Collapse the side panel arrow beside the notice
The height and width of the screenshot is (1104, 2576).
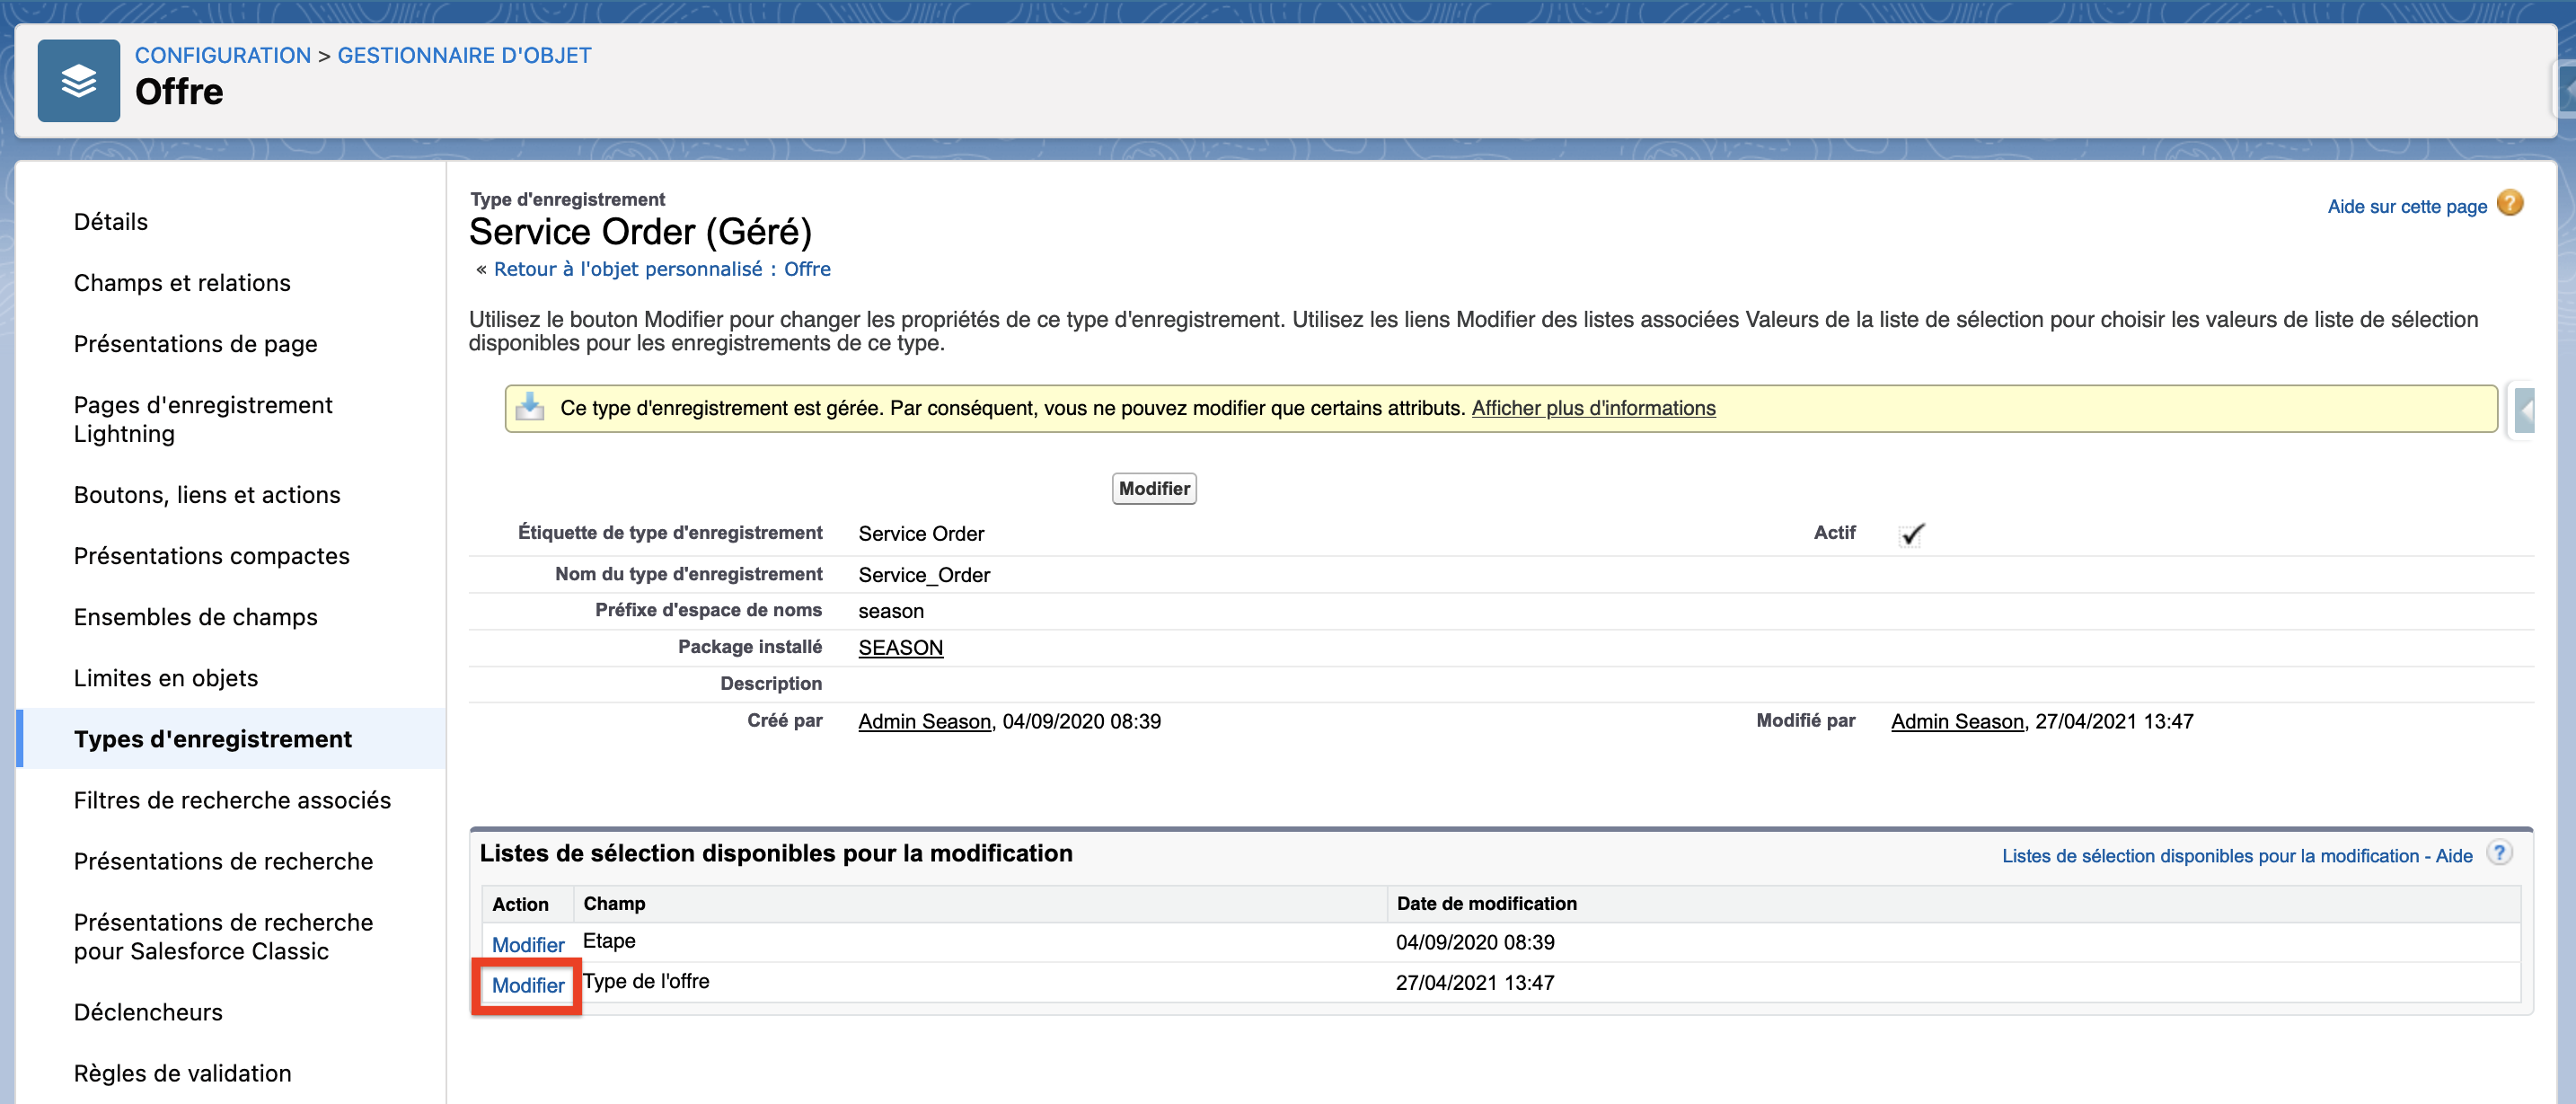click(2525, 410)
